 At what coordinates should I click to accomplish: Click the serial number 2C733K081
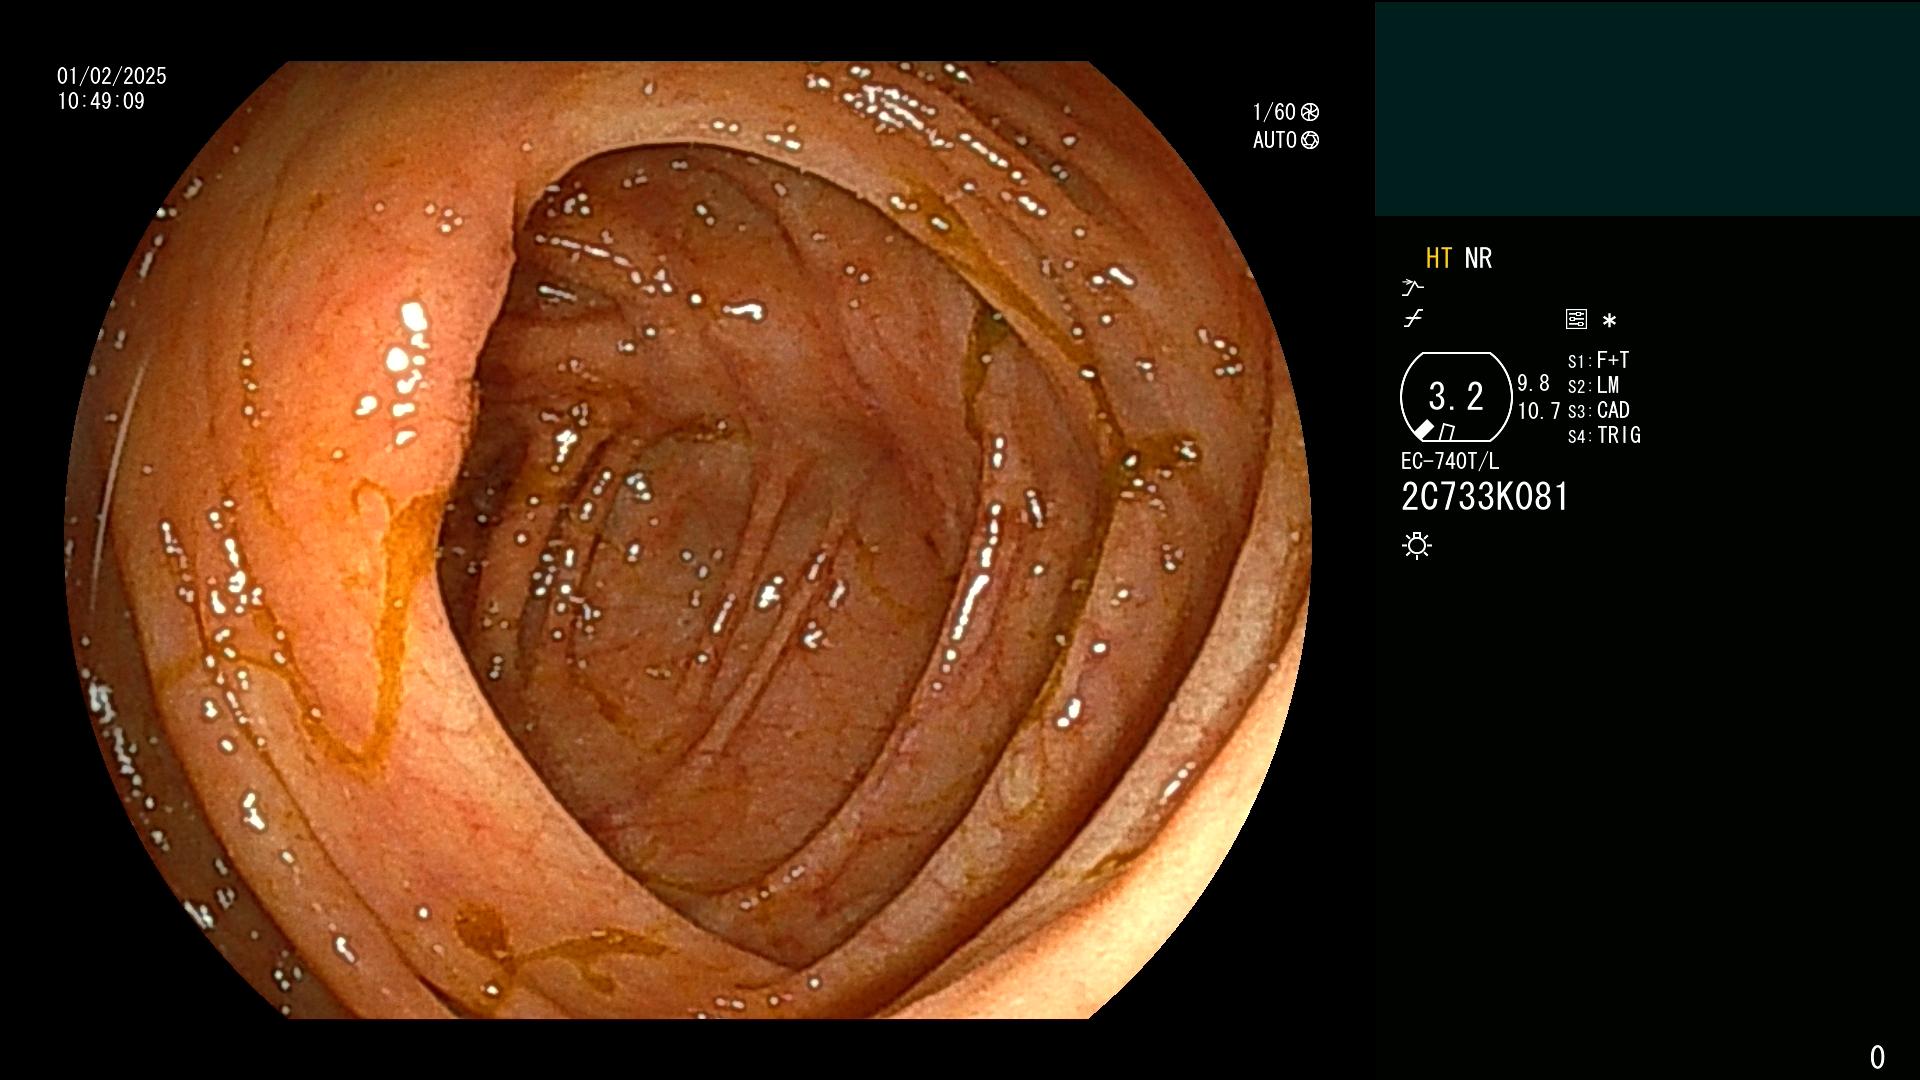(1485, 497)
